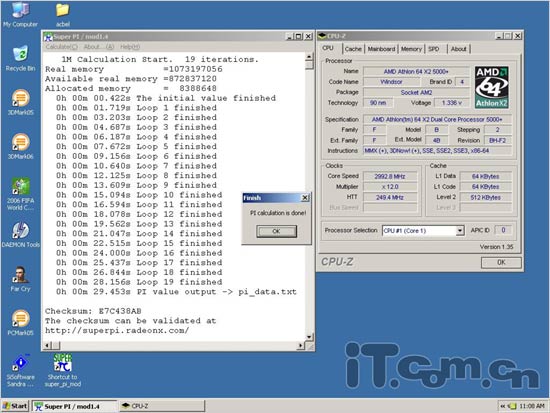The image size is (550, 413).
Task: Click the Specification field in CPU-Z
Action: click(x=437, y=119)
